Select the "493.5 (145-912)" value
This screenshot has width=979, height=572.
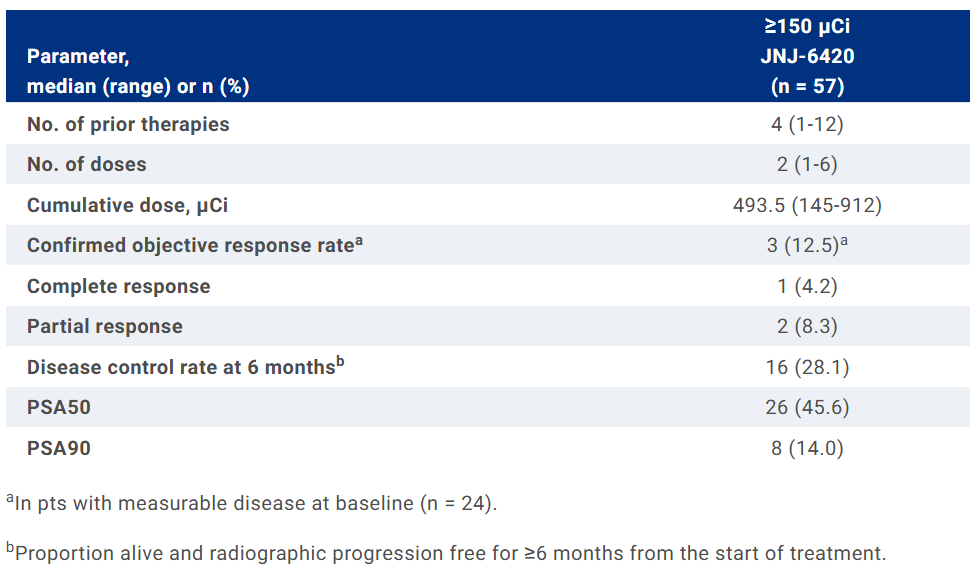point(807,206)
